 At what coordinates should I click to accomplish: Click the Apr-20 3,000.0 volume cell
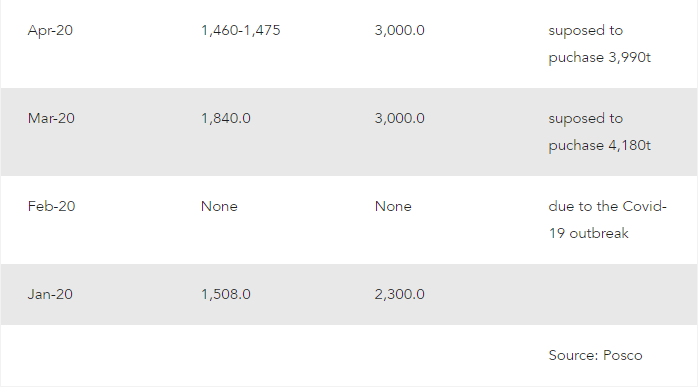pos(399,30)
